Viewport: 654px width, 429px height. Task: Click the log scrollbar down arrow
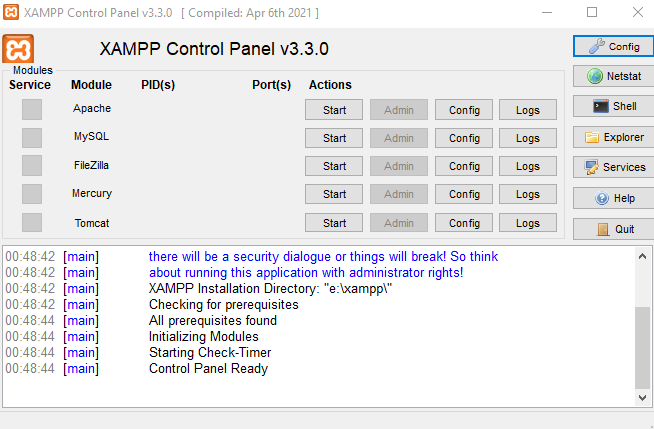pyautogui.click(x=642, y=398)
